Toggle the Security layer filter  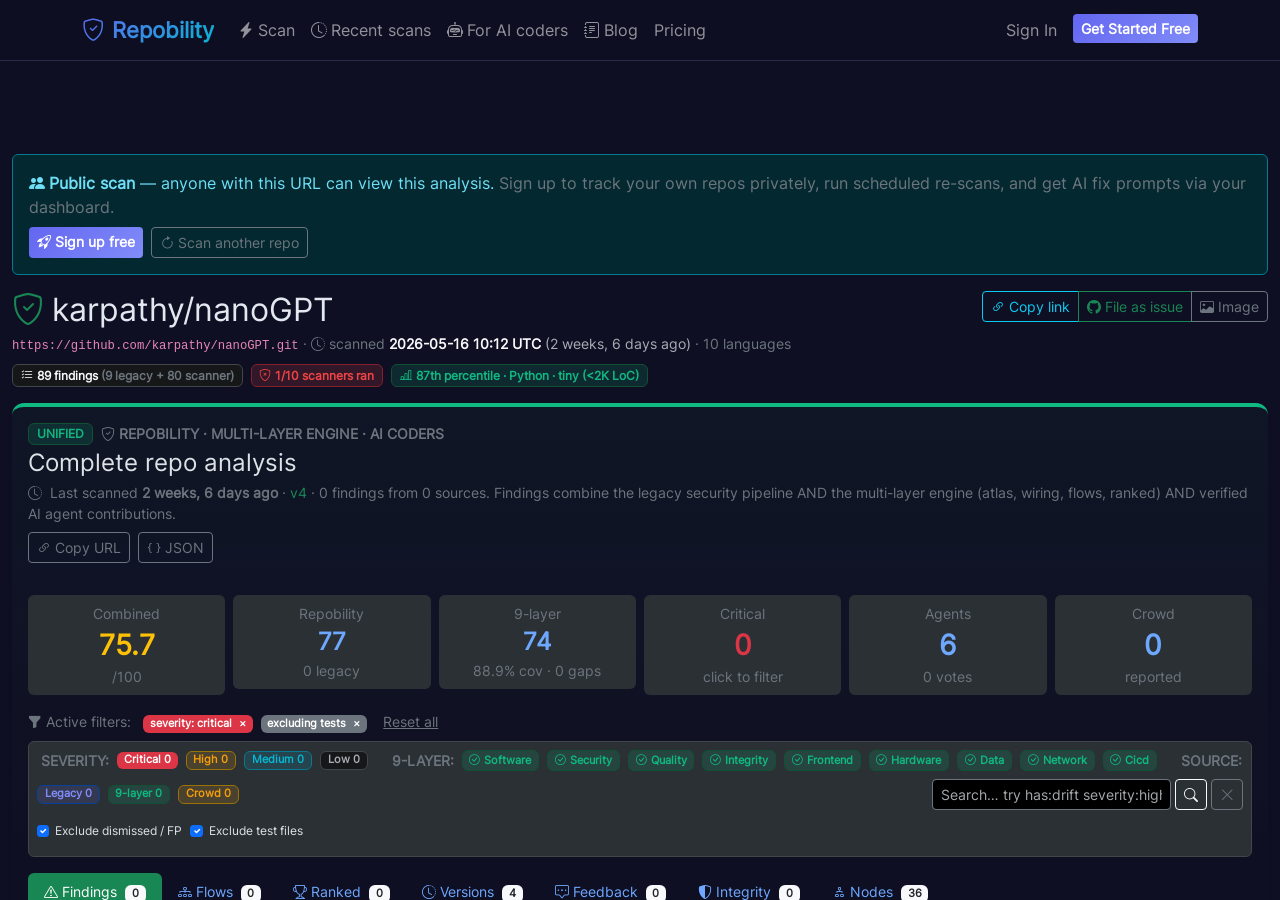584,760
